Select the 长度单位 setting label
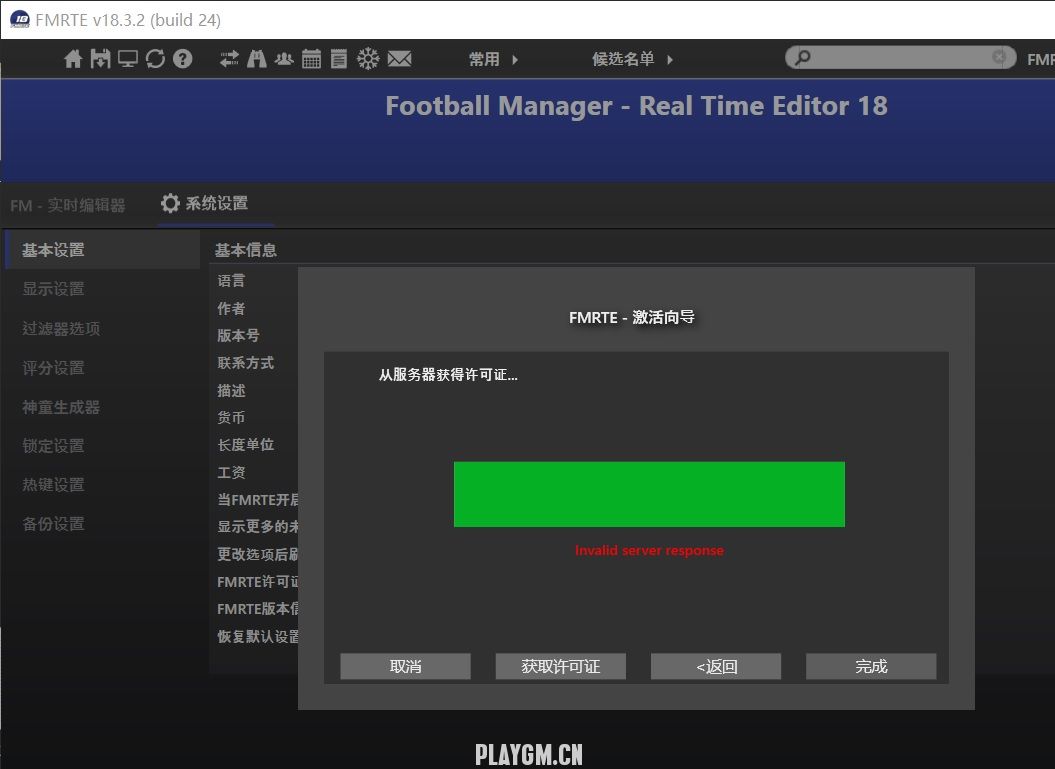Screen dimensions: 1055x769 coord(246,445)
